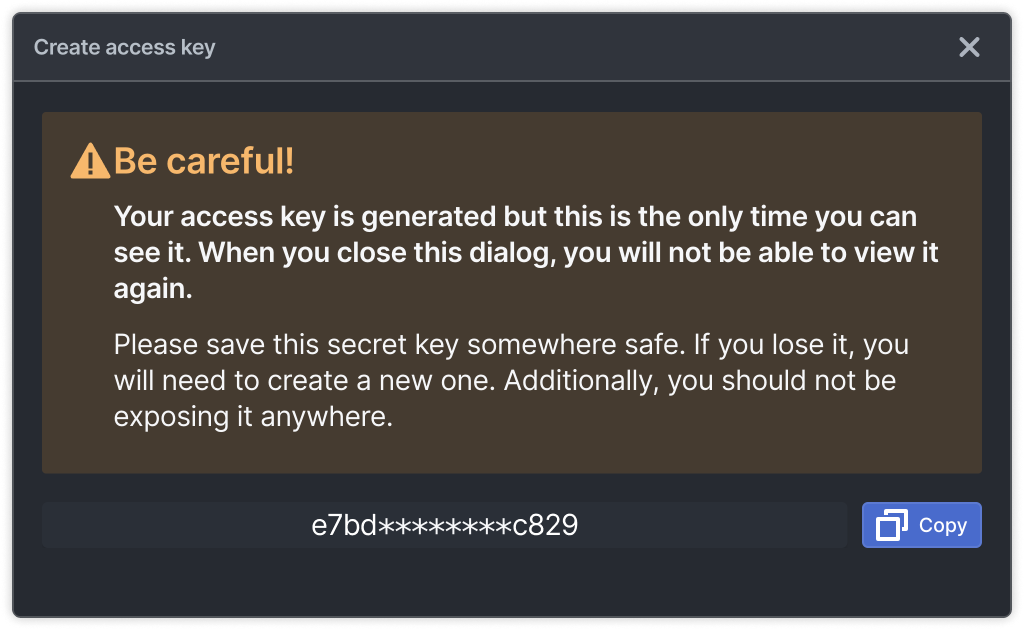Copy the access key using Copy label

(x=942, y=526)
